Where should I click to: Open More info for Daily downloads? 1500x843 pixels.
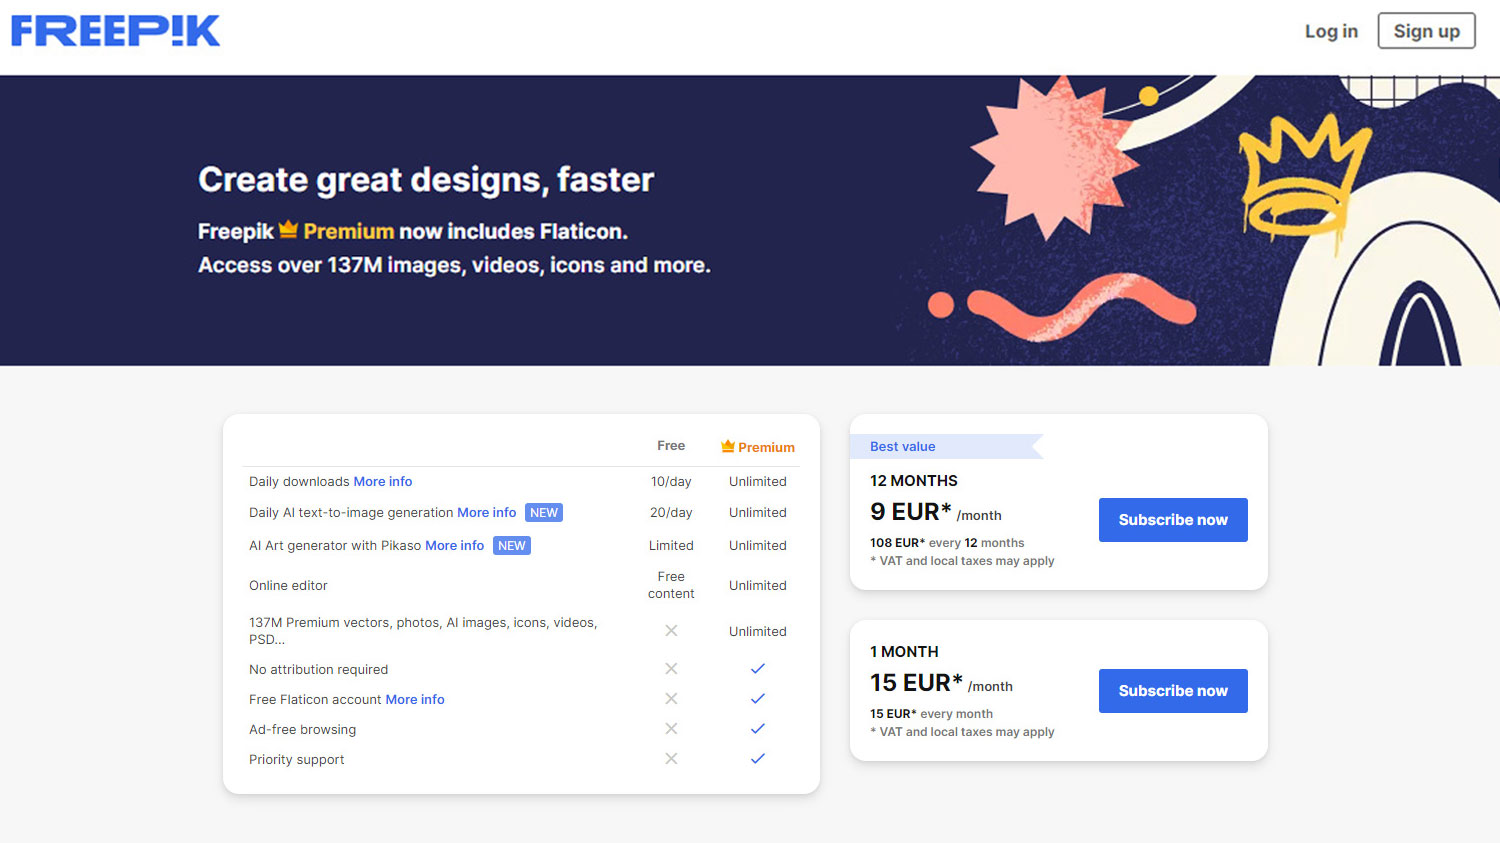[x=383, y=481]
